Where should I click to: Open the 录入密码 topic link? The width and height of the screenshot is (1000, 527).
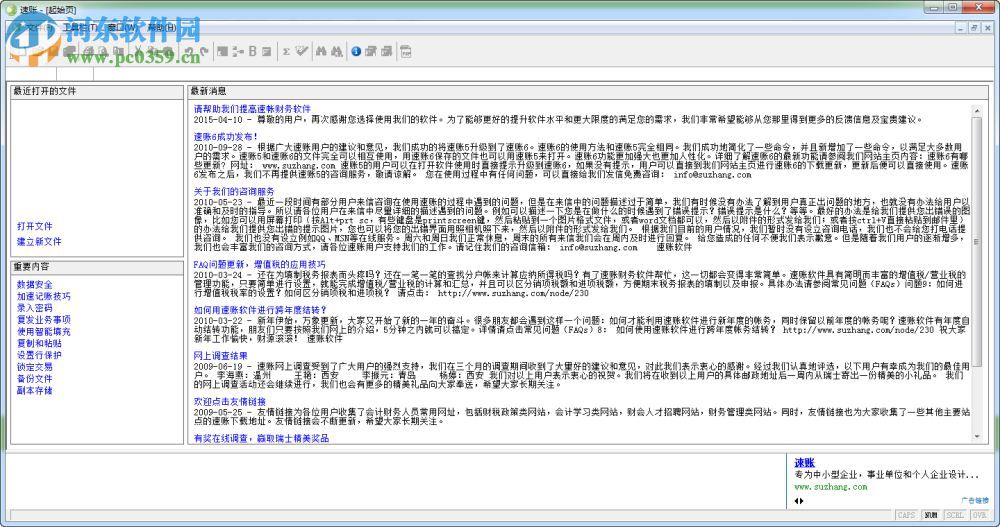(x=34, y=308)
